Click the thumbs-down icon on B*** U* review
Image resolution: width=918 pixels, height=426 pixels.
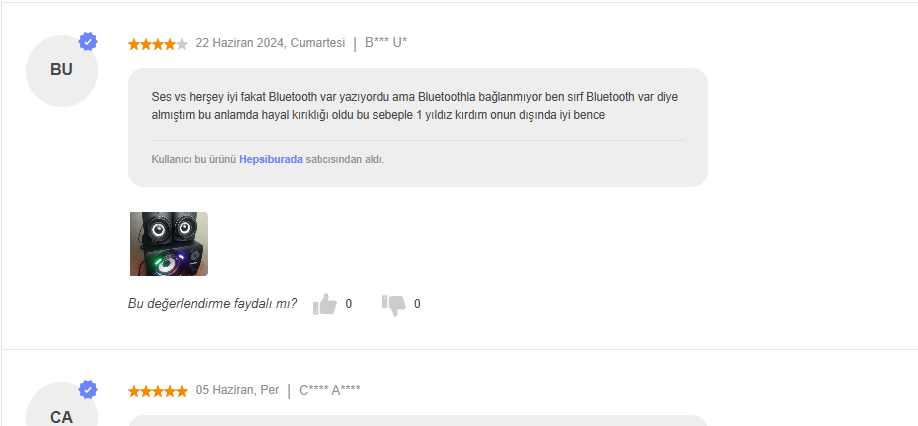[x=393, y=304]
